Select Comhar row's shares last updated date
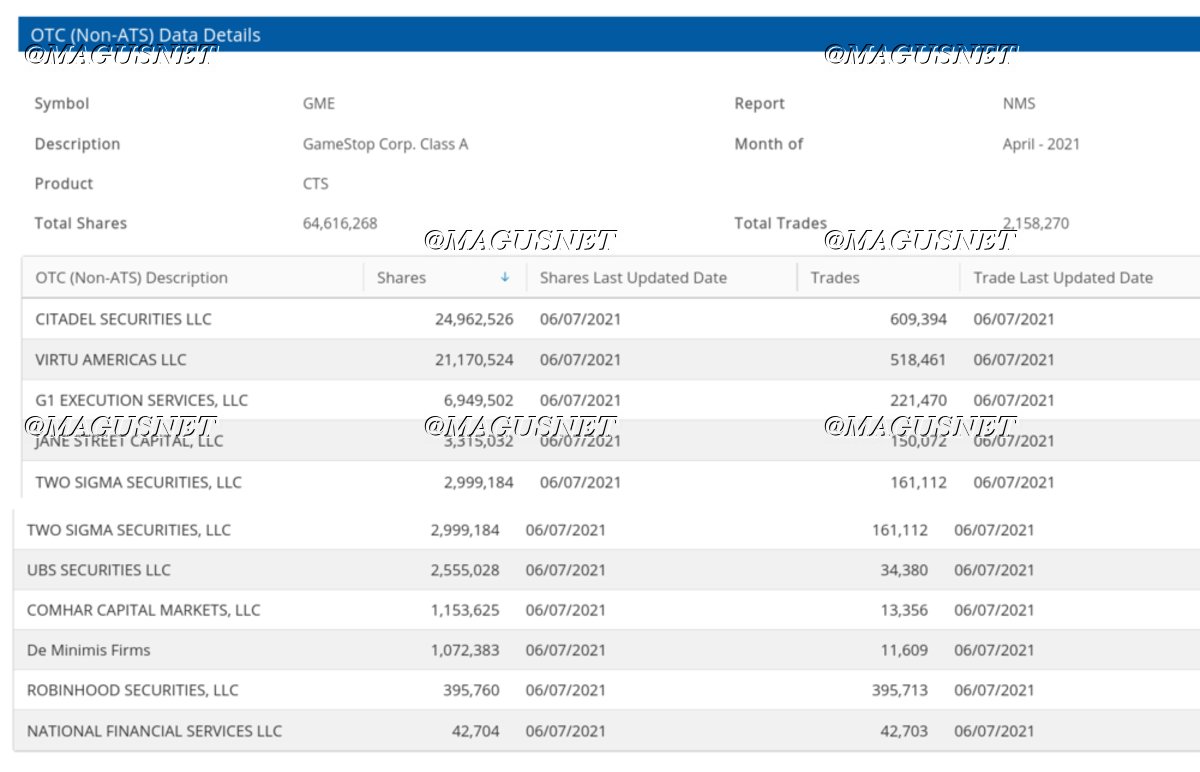The width and height of the screenshot is (1200, 772). (x=566, y=610)
